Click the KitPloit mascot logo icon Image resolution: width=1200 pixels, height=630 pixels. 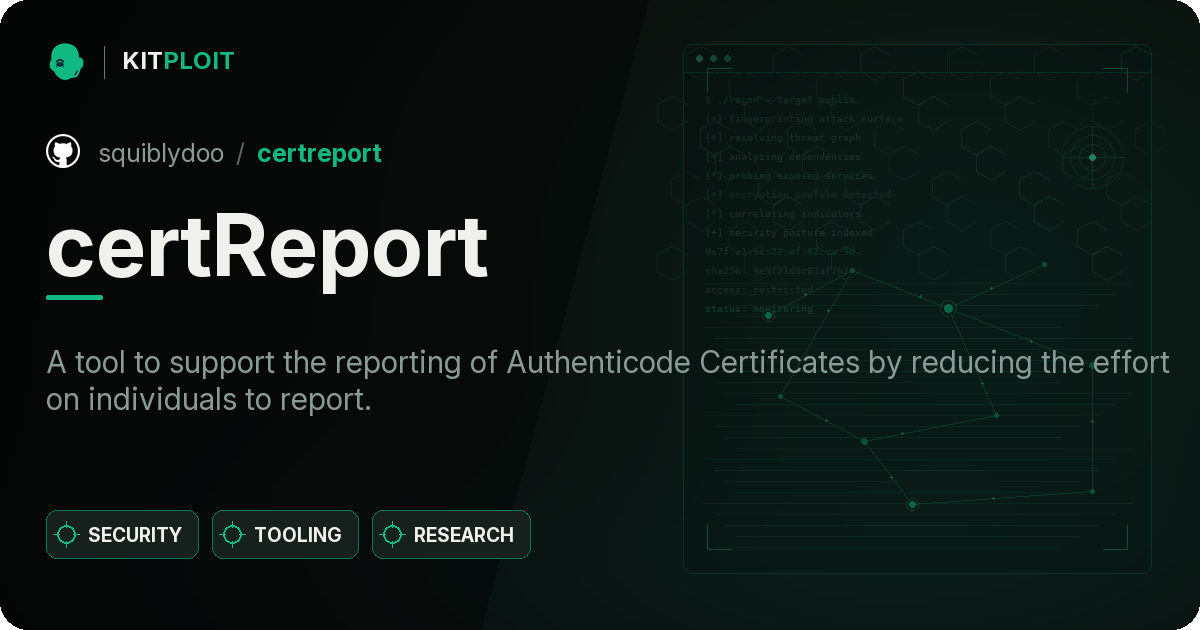(x=66, y=61)
